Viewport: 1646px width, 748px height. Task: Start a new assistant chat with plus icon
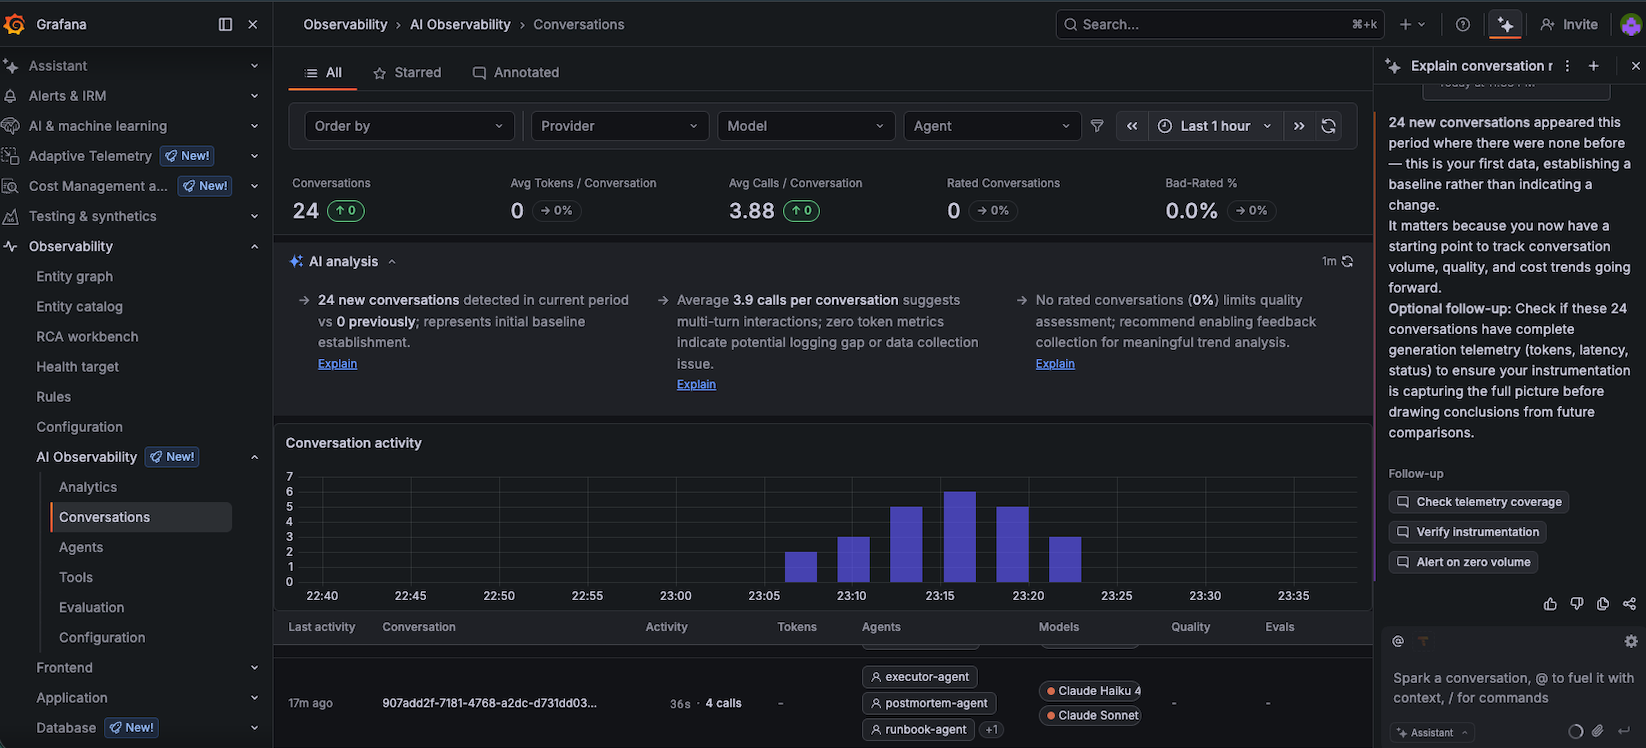tap(1594, 66)
